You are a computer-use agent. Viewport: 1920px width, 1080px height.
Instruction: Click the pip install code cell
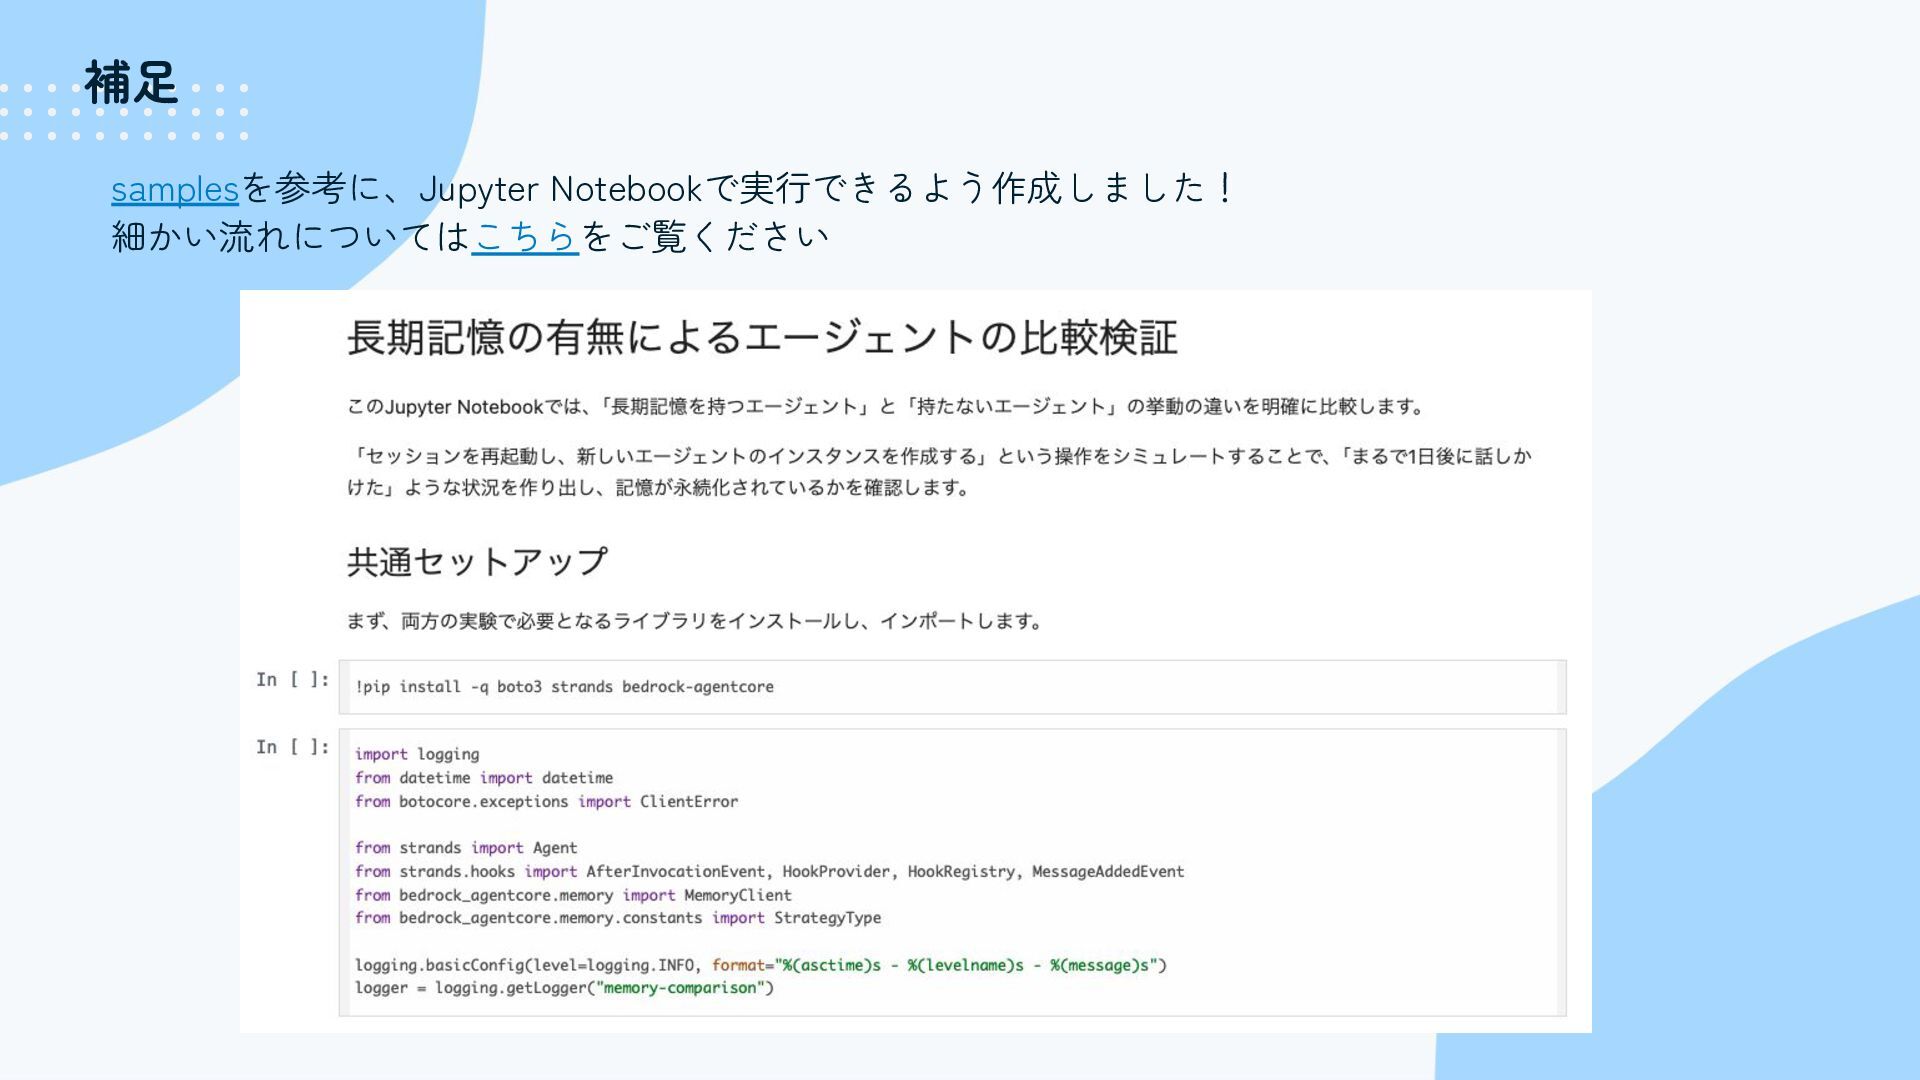[x=950, y=687]
